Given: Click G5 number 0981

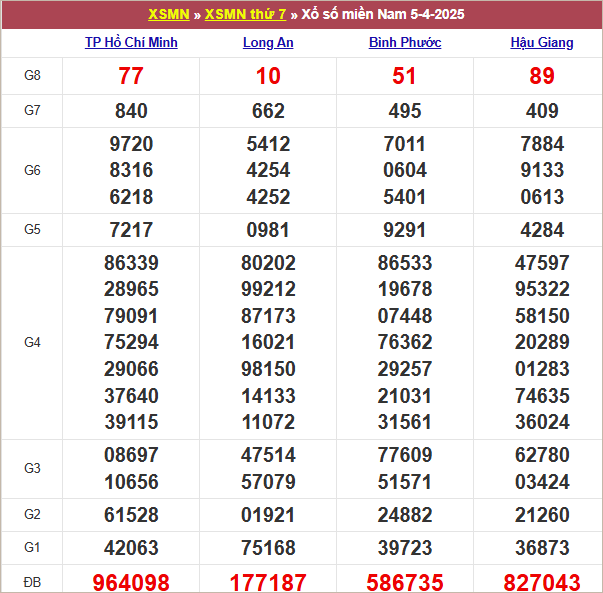Looking at the screenshot, I should tap(268, 230).
